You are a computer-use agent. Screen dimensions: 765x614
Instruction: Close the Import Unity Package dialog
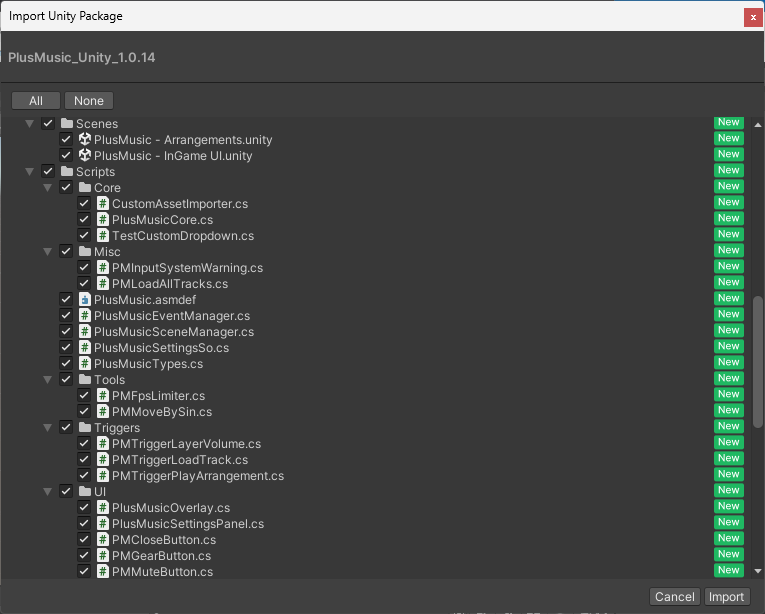click(x=753, y=18)
